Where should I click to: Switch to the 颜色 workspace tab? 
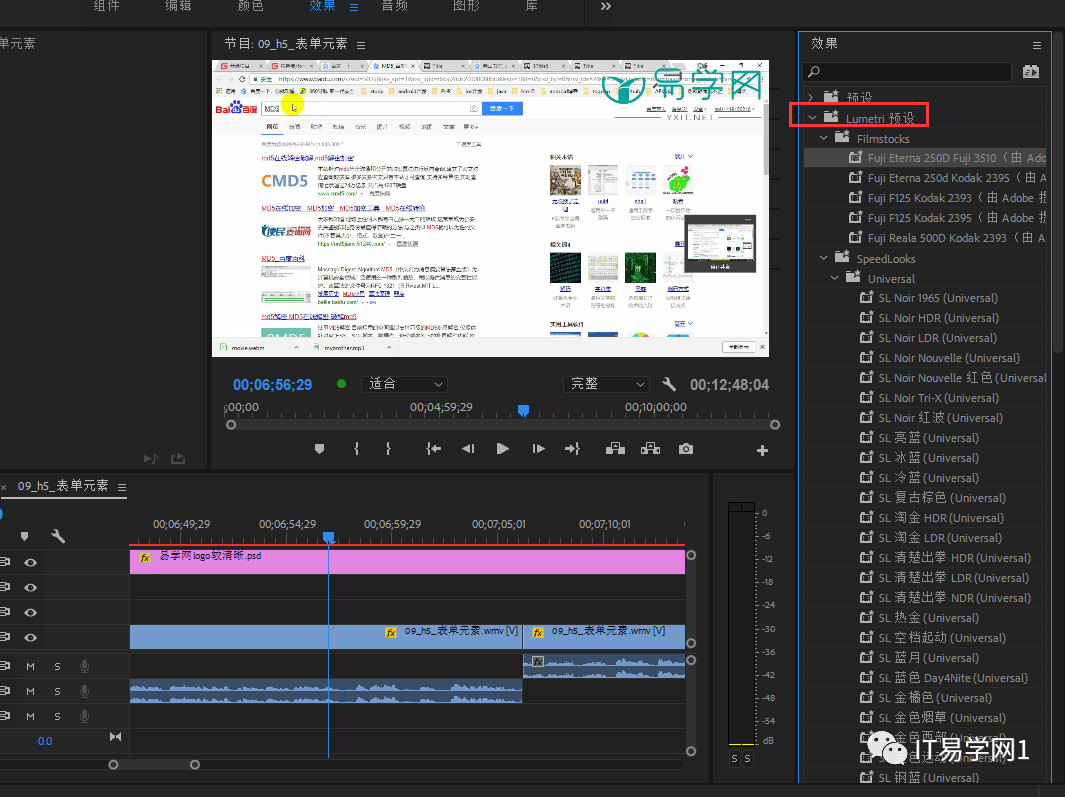250,6
